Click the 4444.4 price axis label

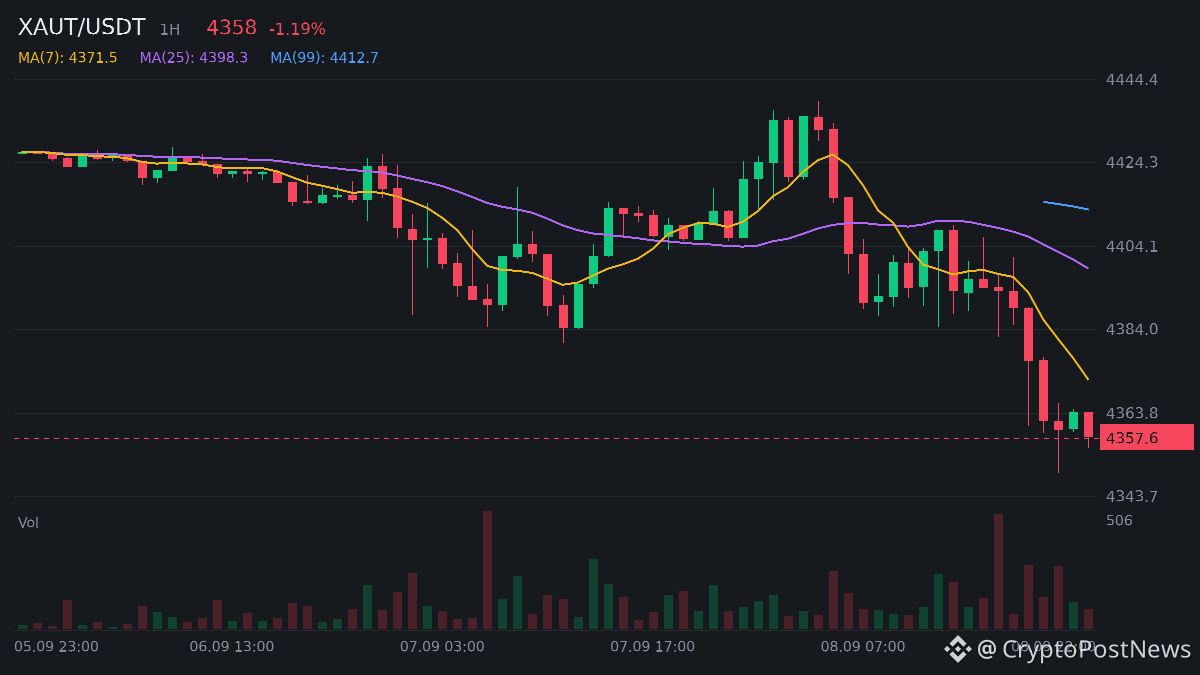(x=1132, y=79)
